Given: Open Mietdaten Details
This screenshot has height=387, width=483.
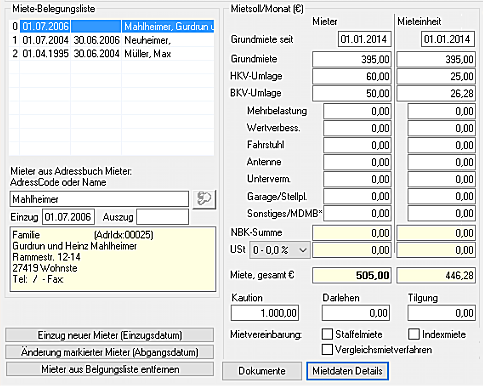Looking at the screenshot, I should point(347,371).
